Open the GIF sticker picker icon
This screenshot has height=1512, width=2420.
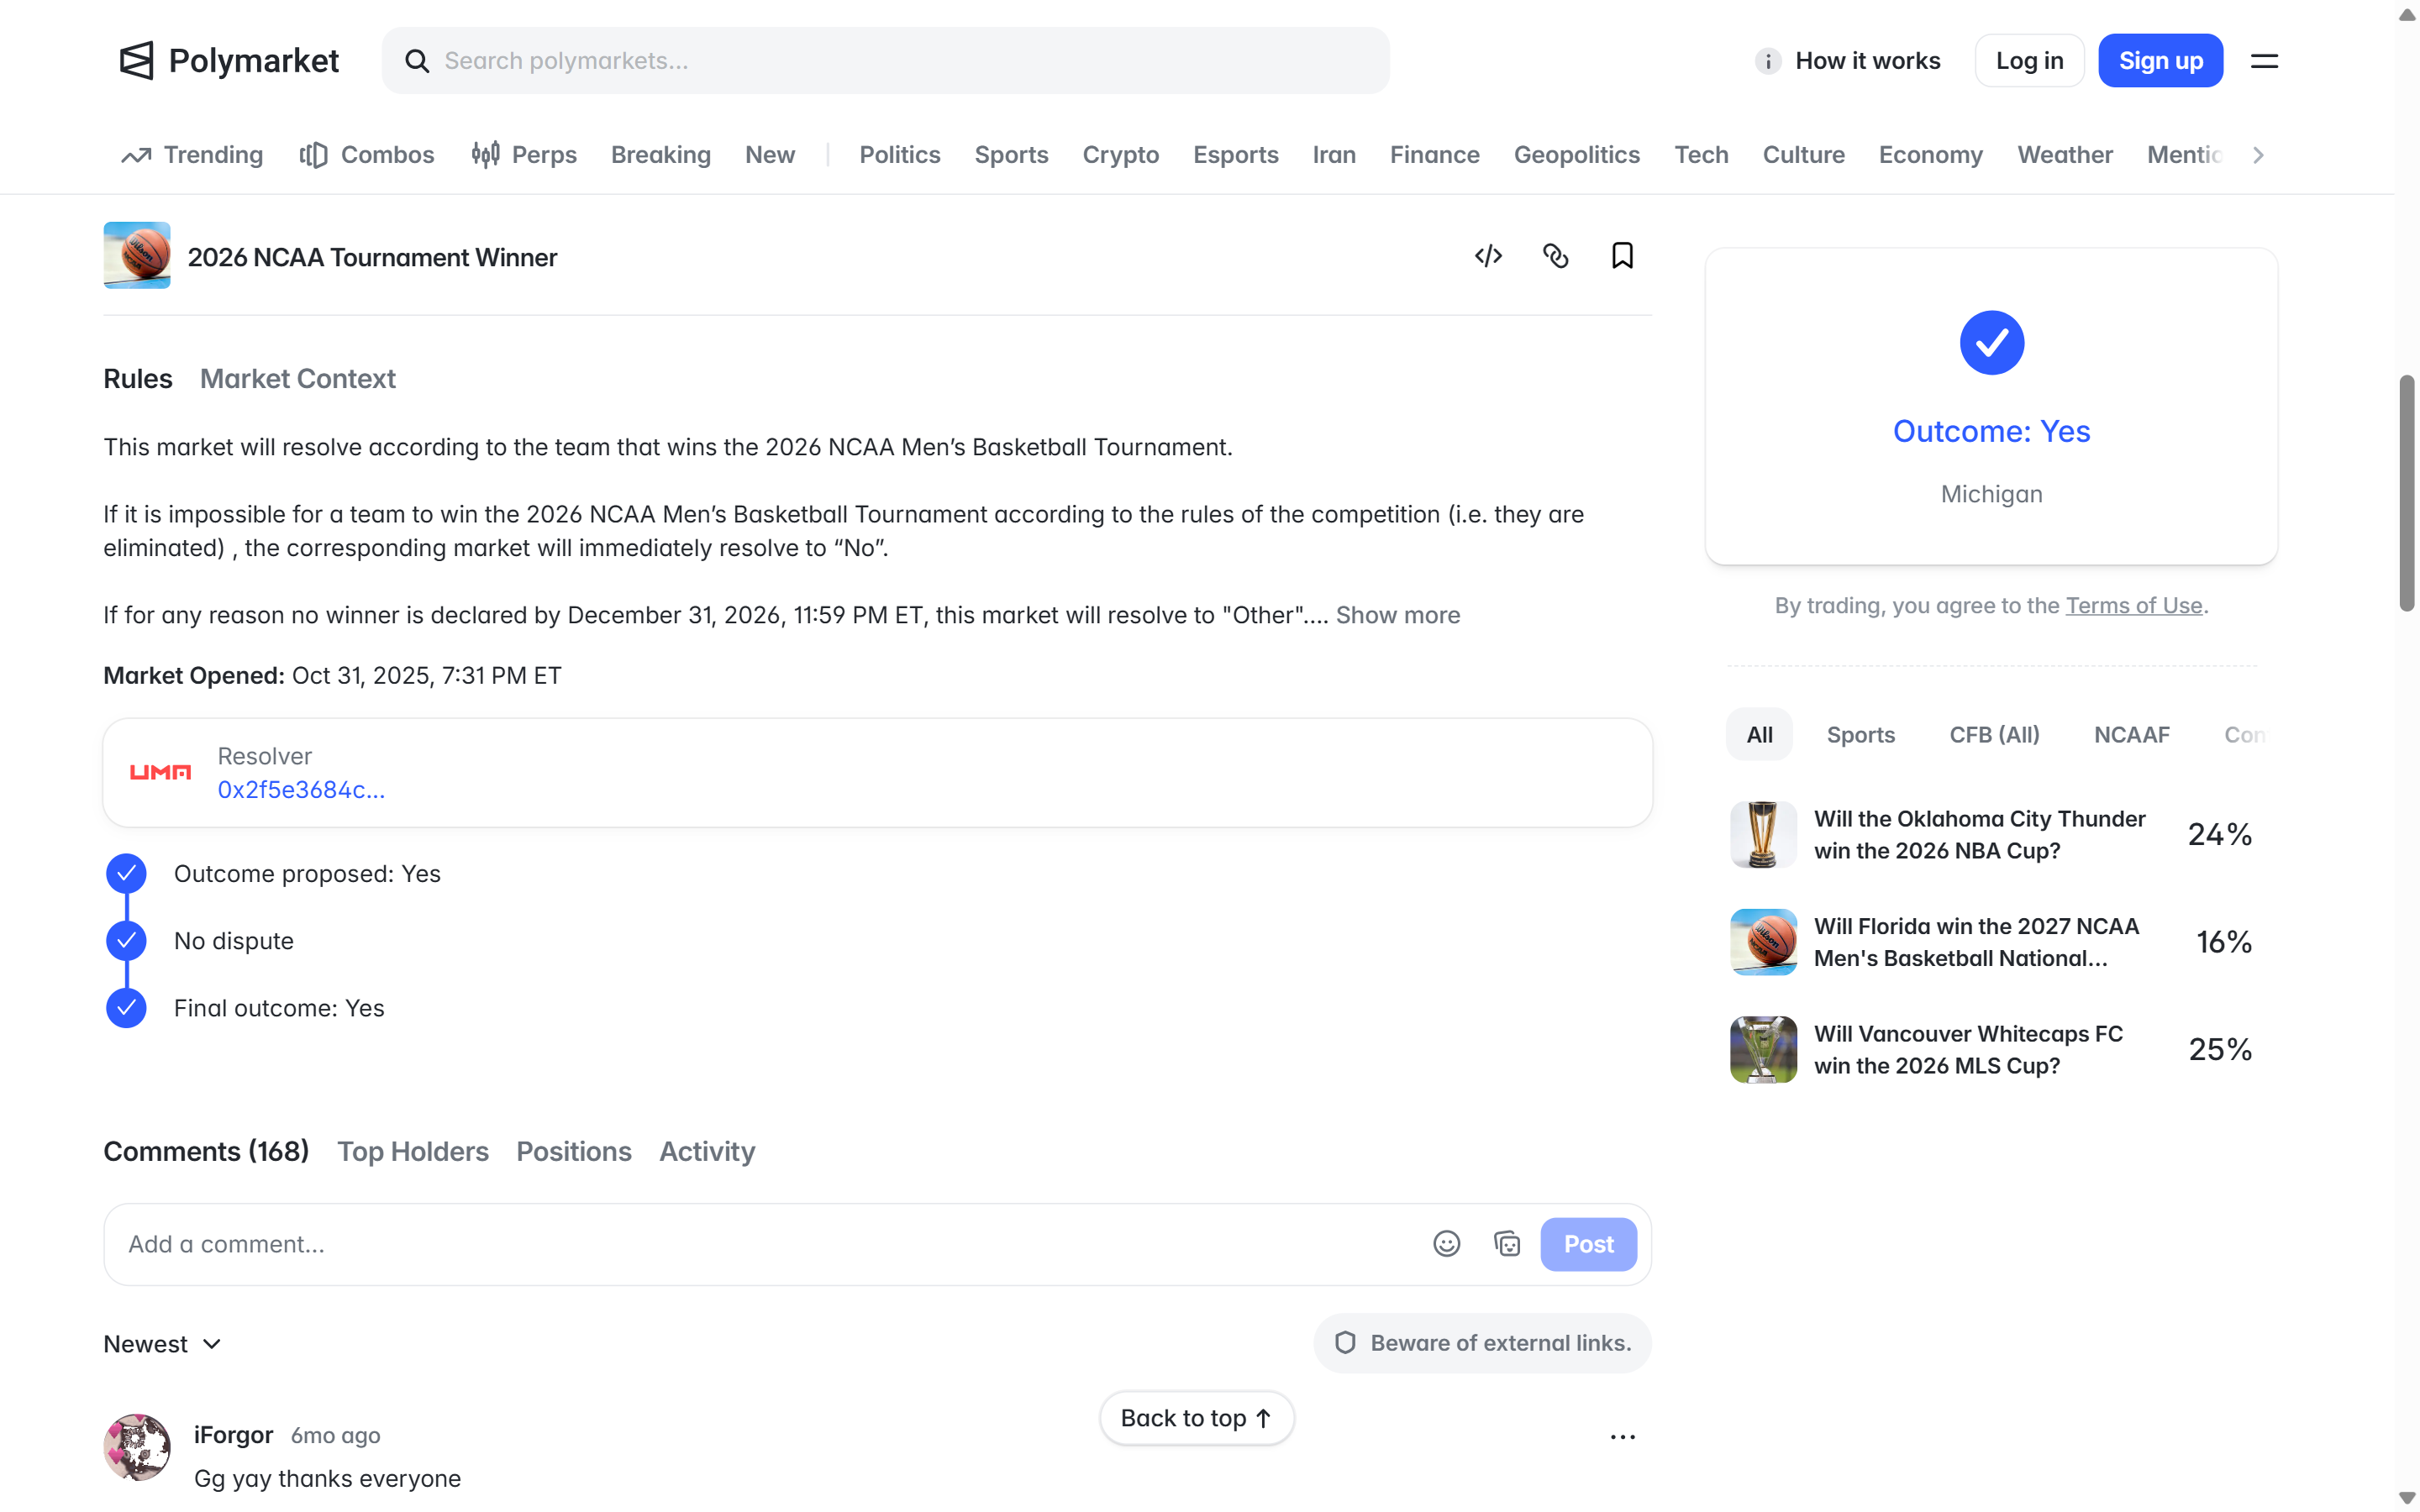pos(1507,1244)
